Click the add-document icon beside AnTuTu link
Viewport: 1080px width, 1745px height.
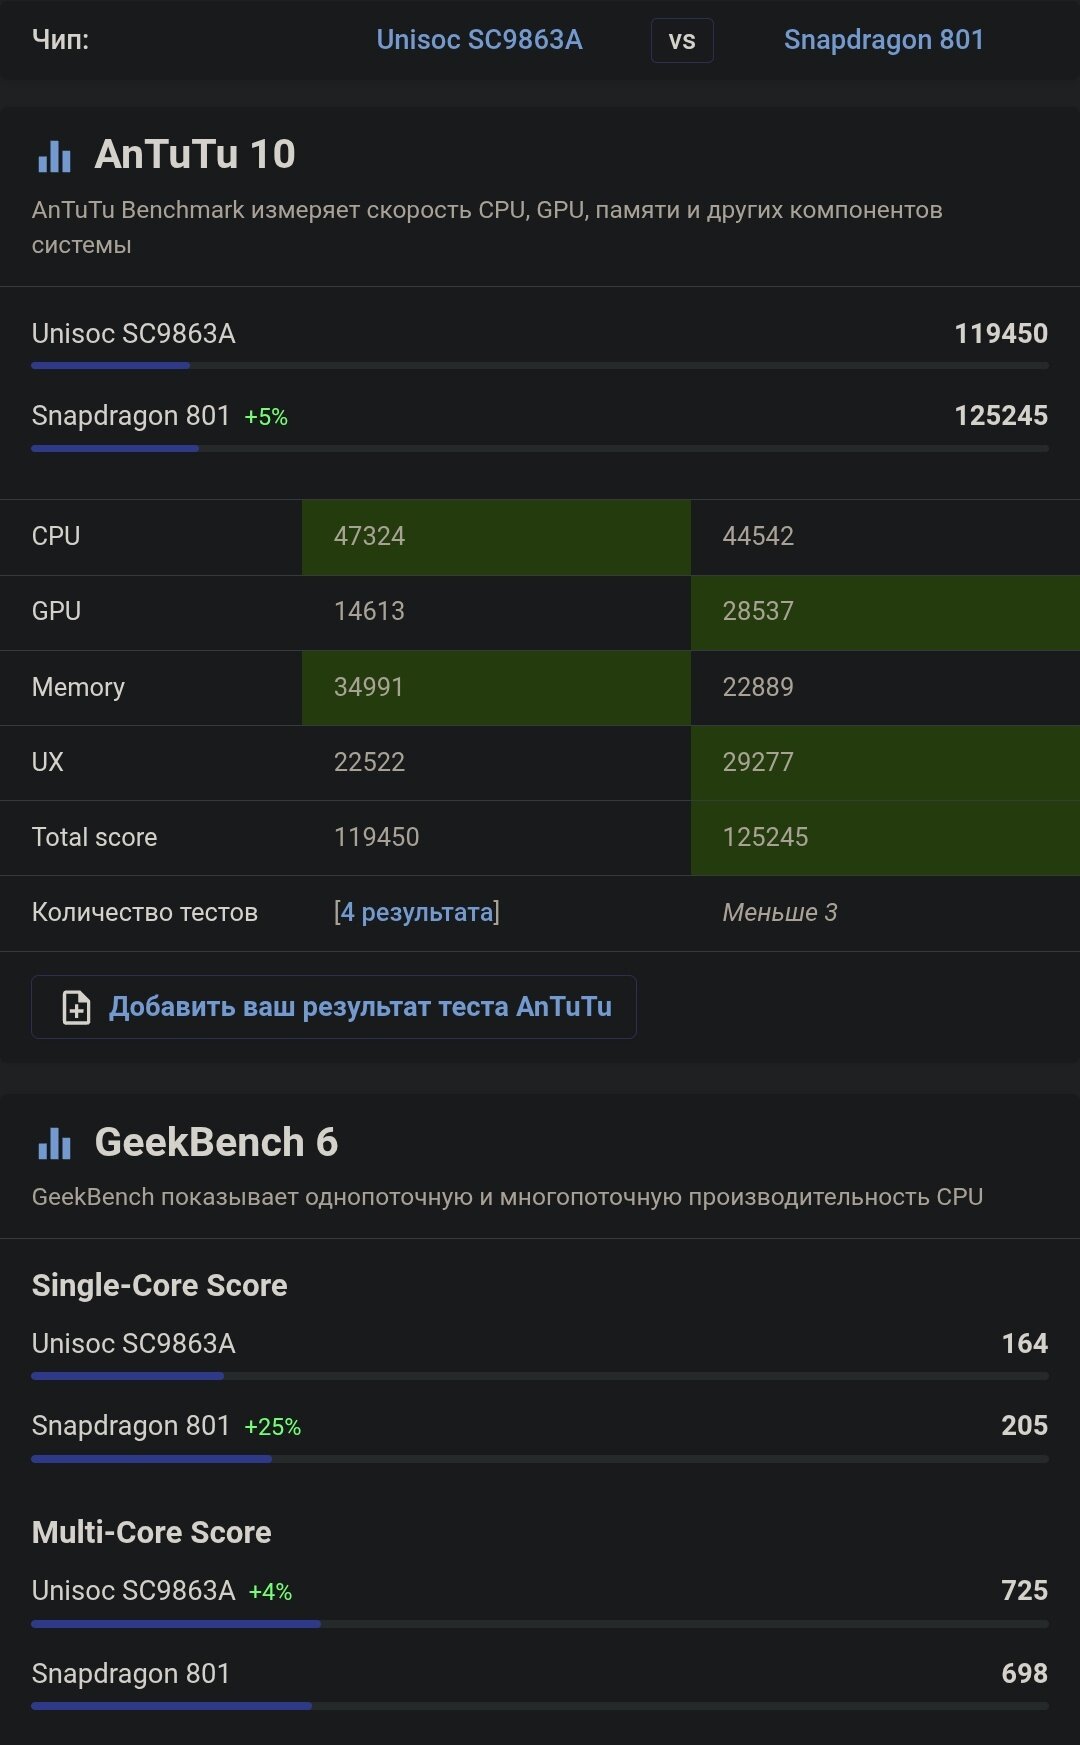click(x=76, y=1007)
